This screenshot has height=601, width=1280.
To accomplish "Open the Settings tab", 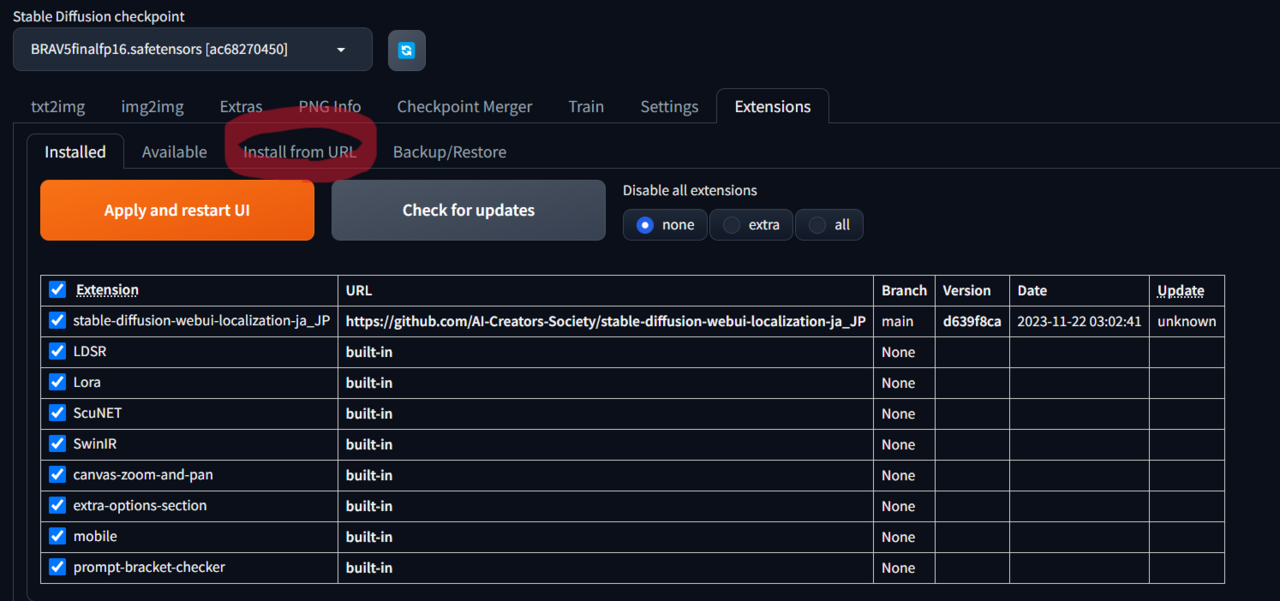I will coord(669,106).
